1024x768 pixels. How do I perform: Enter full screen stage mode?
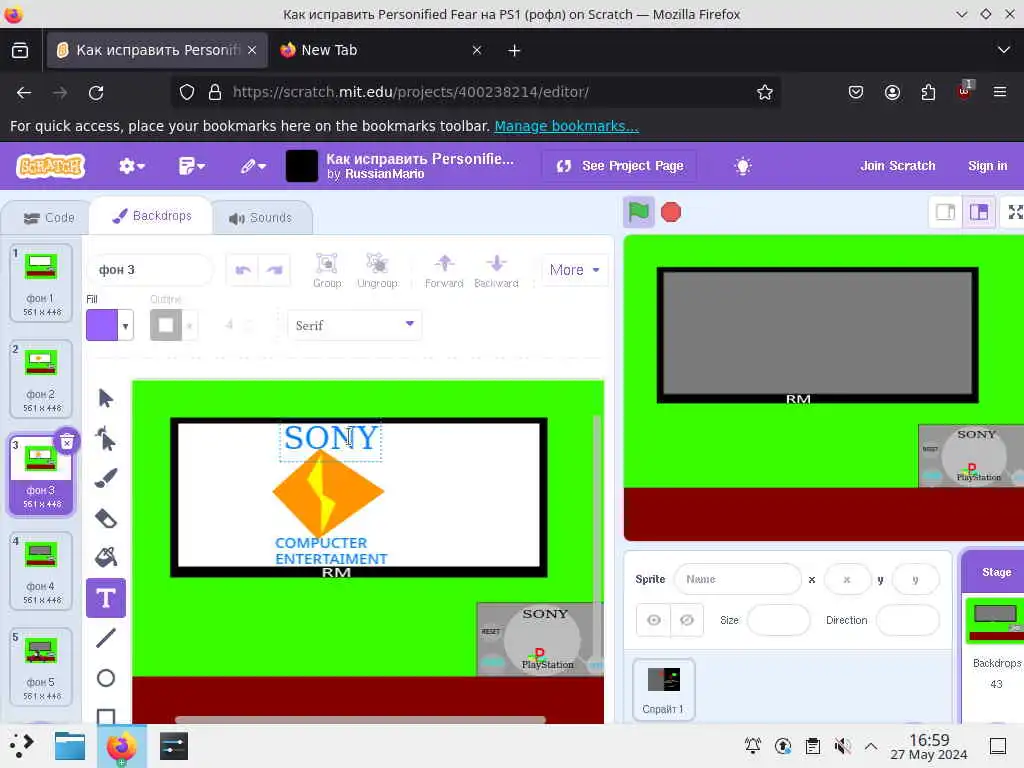tap(1015, 212)
